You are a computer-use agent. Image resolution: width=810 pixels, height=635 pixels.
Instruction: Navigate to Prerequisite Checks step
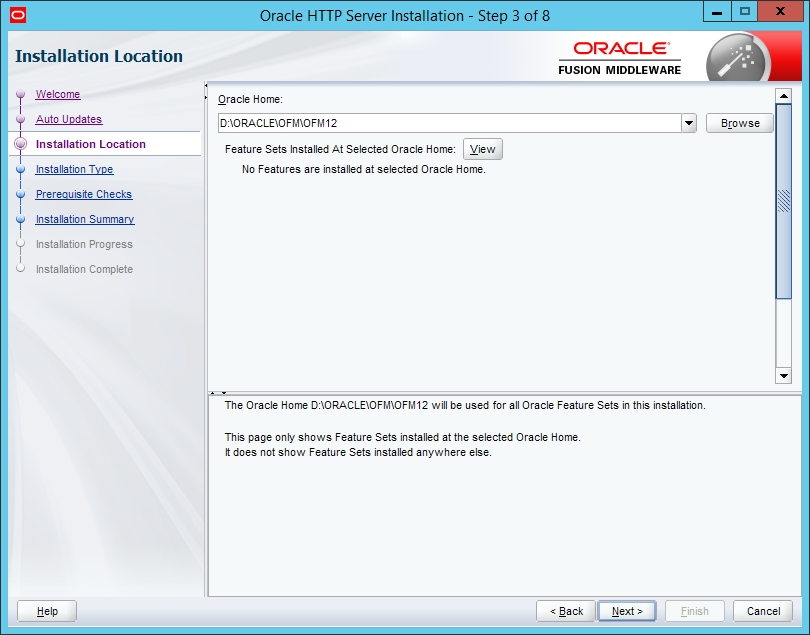84,194
